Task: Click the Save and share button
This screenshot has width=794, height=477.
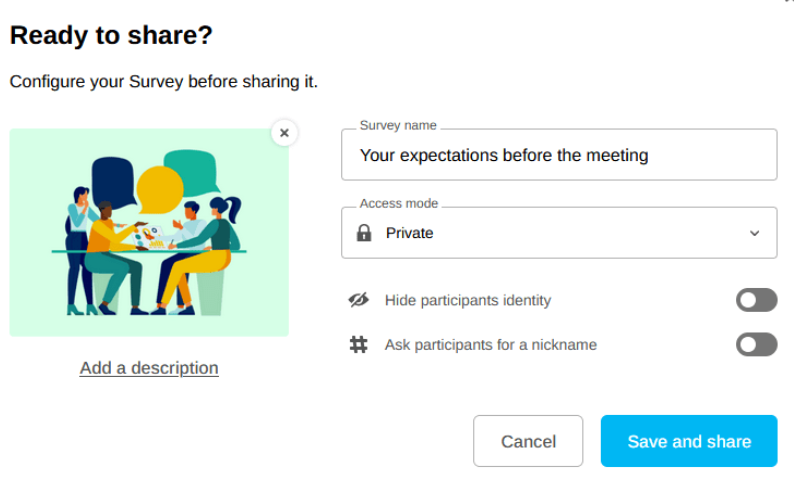Action: [689, 441]
